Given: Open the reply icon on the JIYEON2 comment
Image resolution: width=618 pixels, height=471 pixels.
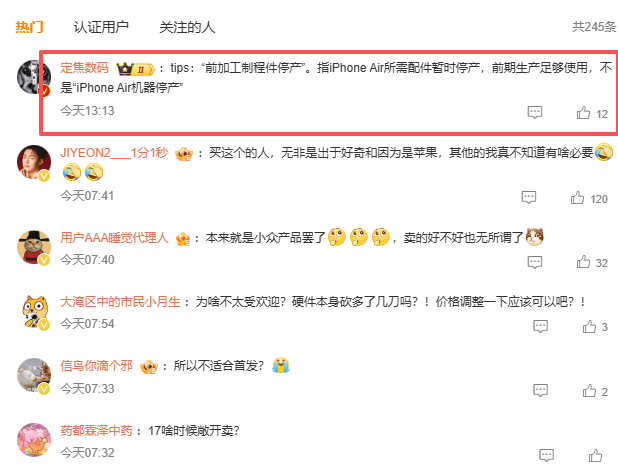Looking at the screenshot, I should tap(529, 197).
